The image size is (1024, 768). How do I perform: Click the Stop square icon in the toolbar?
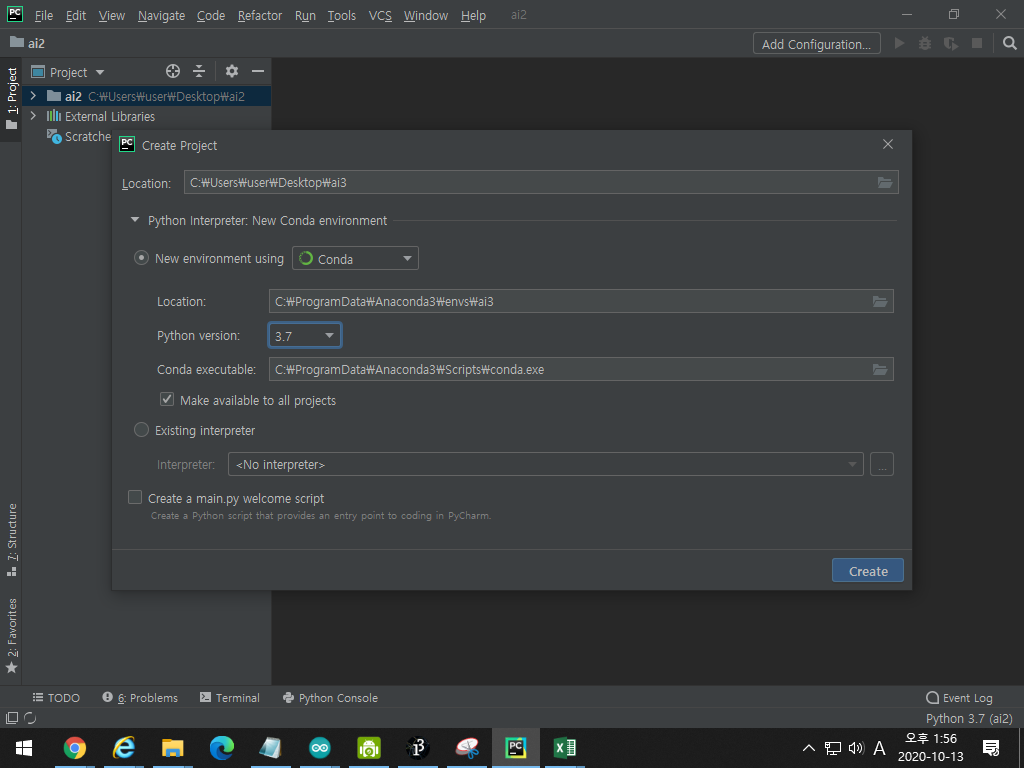pyautogui.click(x=977, y=43)
